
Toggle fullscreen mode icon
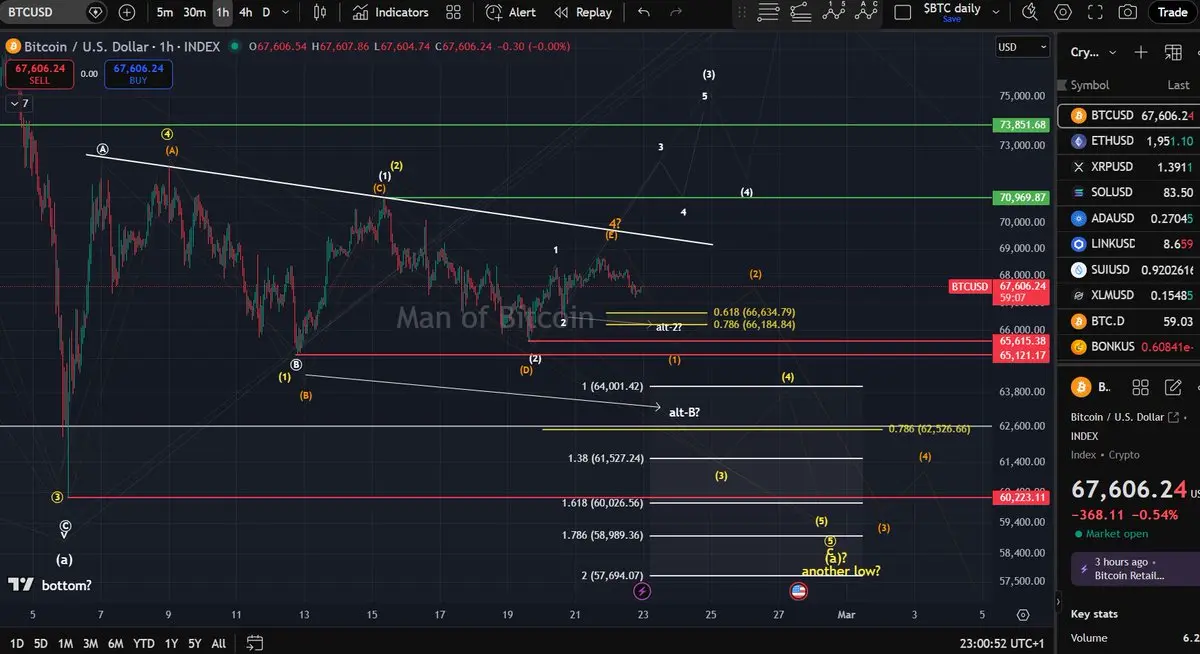(x=1095, y=12)
